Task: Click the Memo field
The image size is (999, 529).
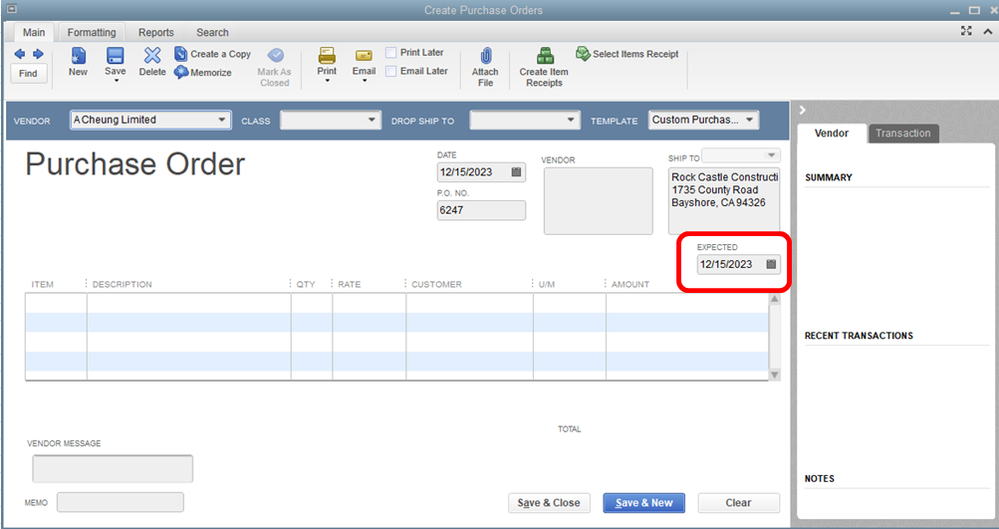Action: point(120,502)
